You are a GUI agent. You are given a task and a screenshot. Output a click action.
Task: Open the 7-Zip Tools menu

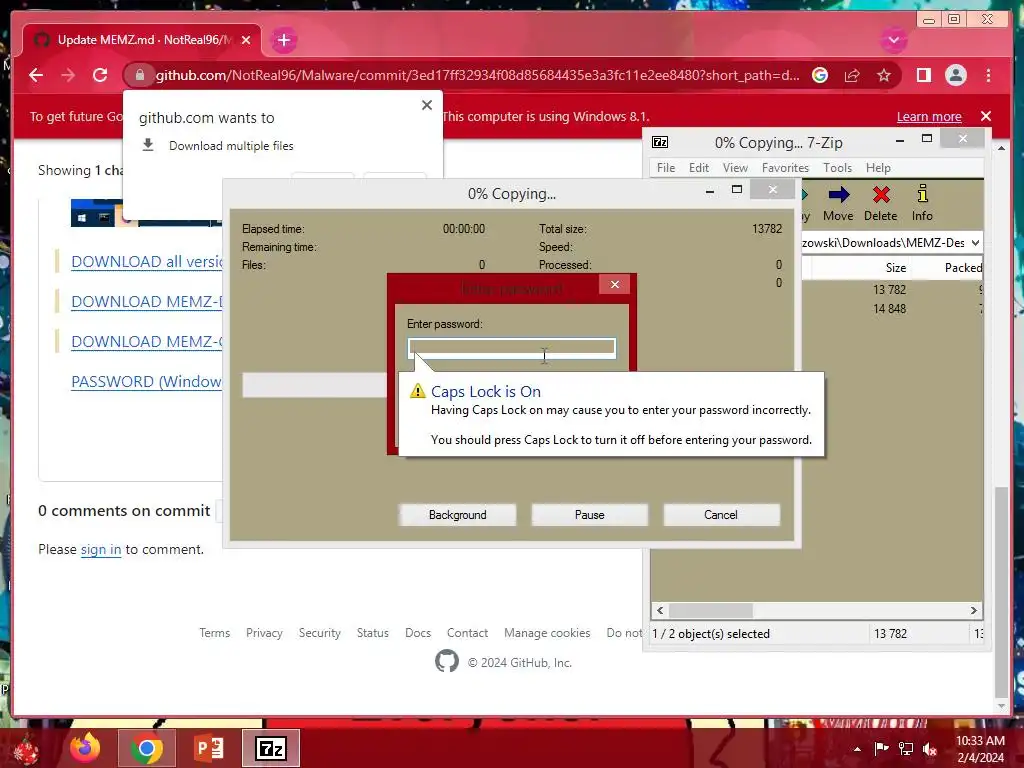pos(837,168)
